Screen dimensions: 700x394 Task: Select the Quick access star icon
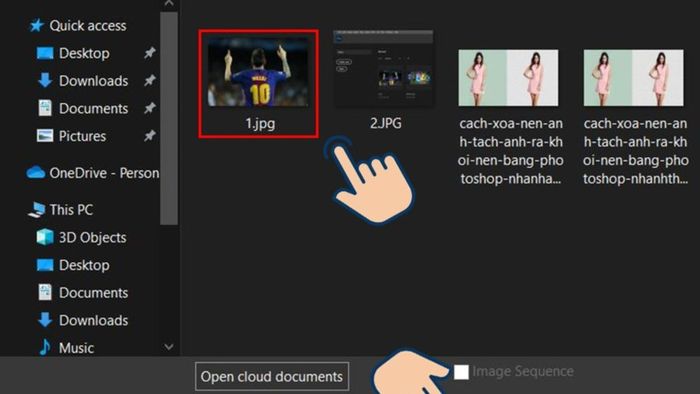(36, 25)
